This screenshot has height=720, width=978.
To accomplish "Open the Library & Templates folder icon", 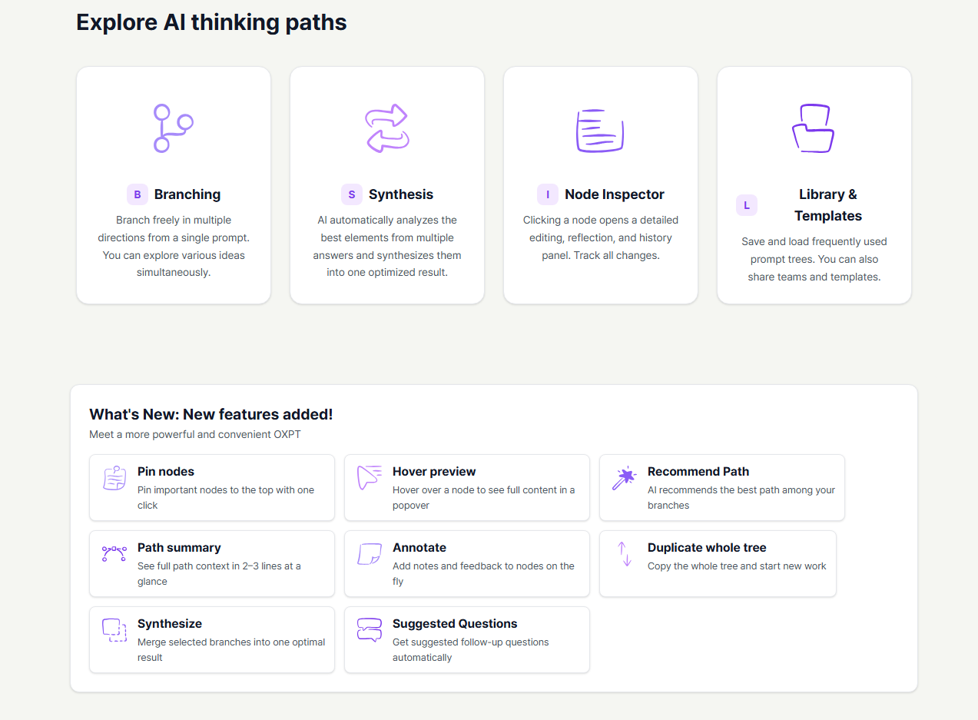I will coord(813,126).
